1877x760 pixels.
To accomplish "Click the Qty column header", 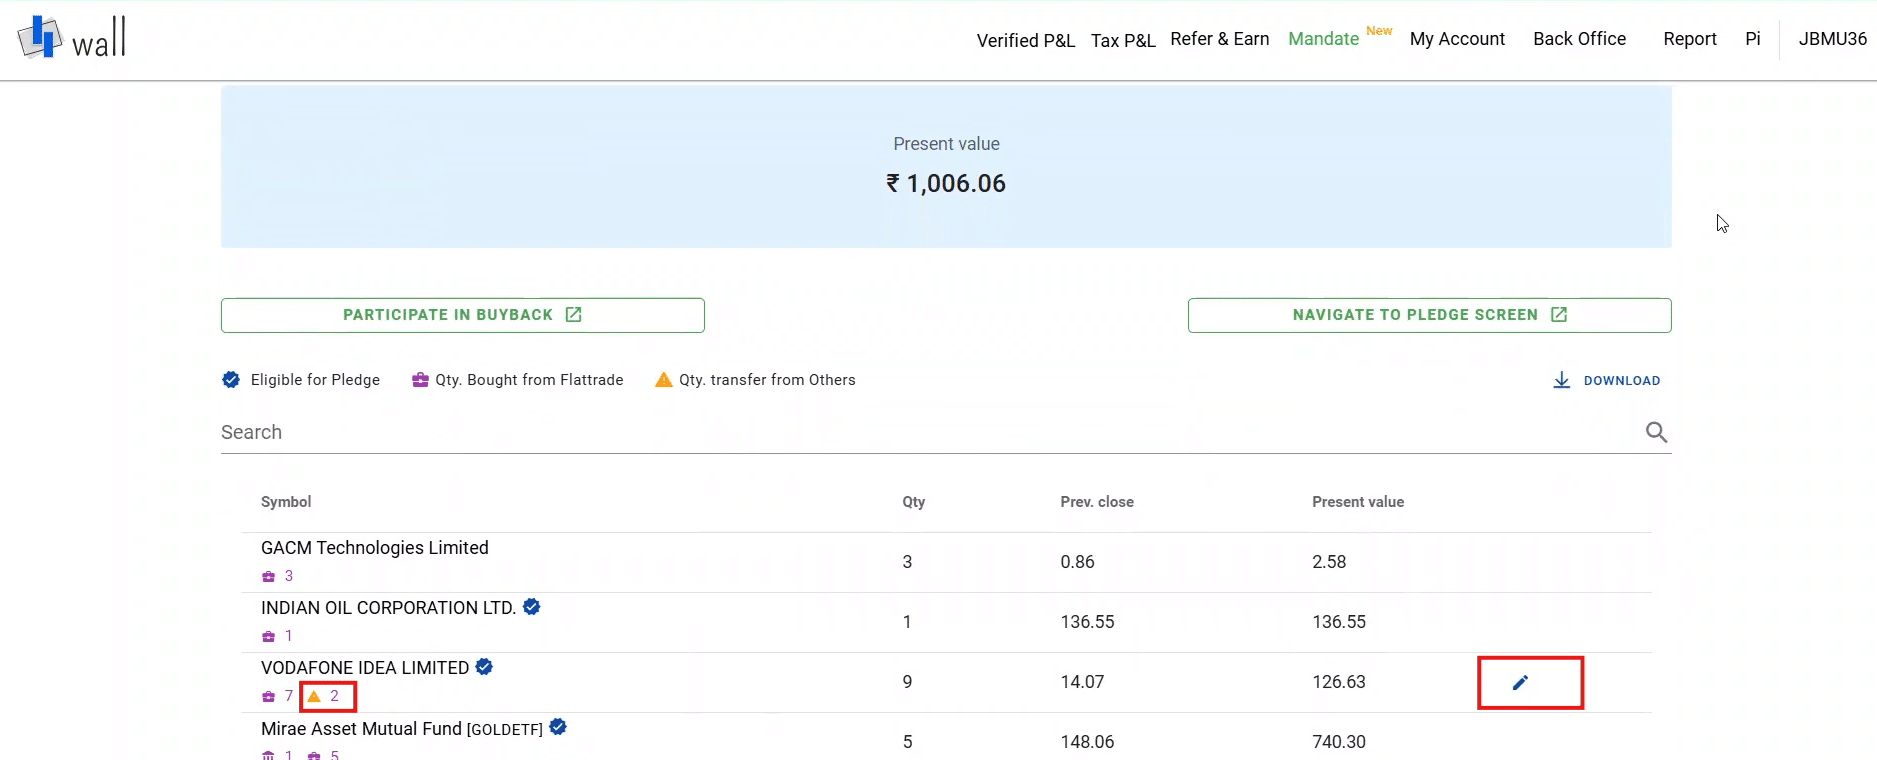I will point(914,502).
